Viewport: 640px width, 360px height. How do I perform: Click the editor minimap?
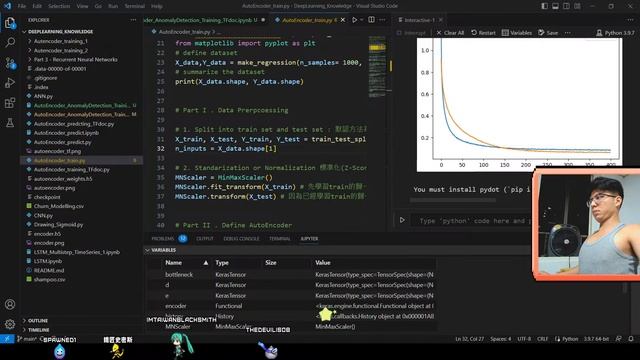(377, 67)
